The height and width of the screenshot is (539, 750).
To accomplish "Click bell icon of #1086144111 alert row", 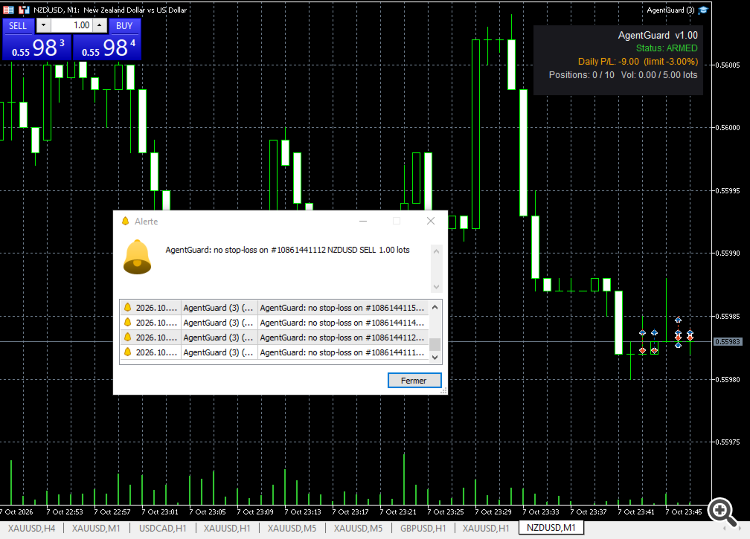I will (x=127, y=352).
